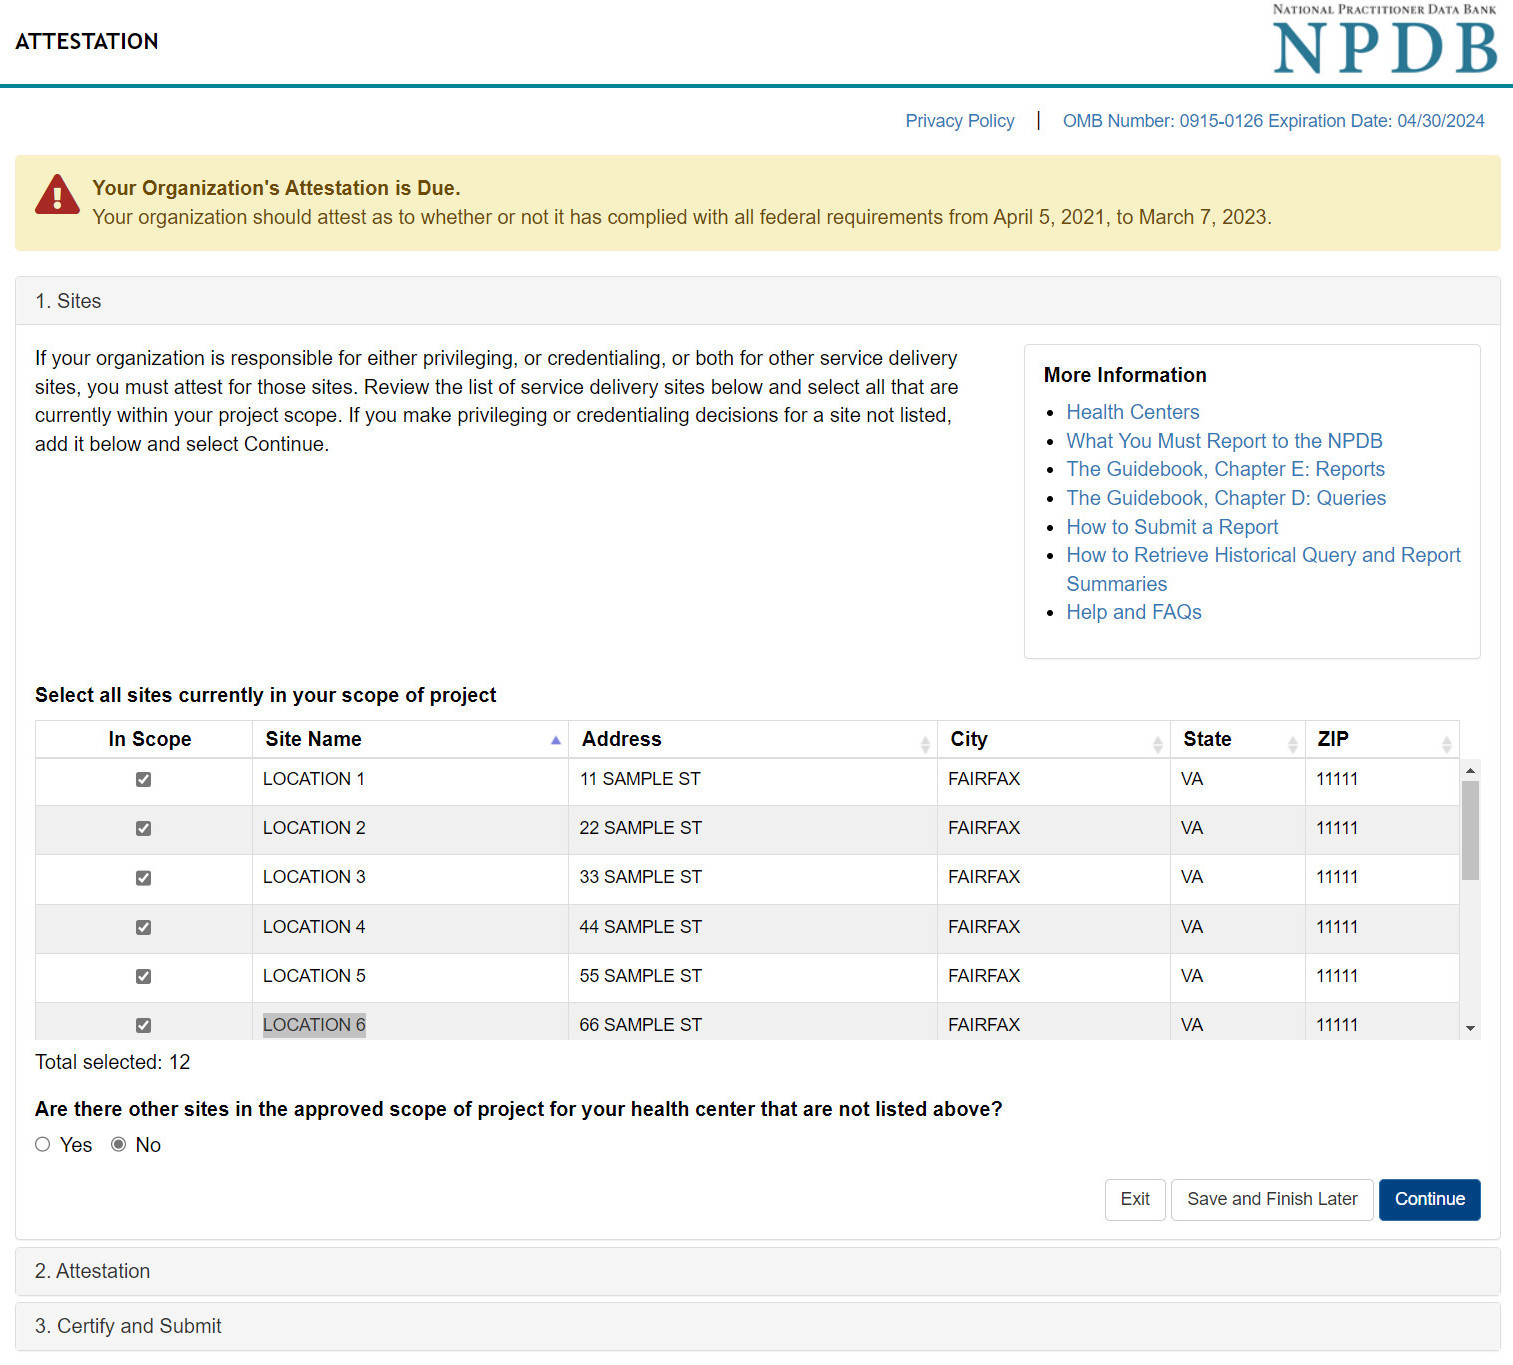Expand the 3. Certify and Submit section
The image size is (1513, 1365).
click(x=758, y=1326)
